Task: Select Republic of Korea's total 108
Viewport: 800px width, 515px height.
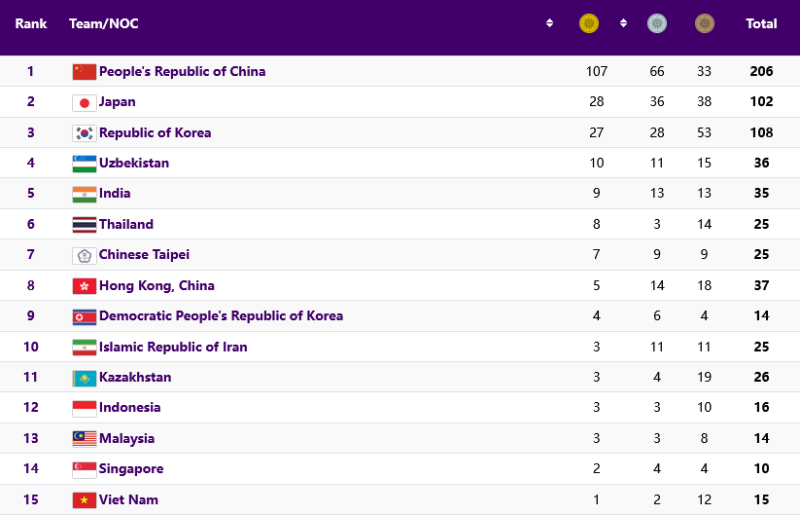Action: click(761, 133)
